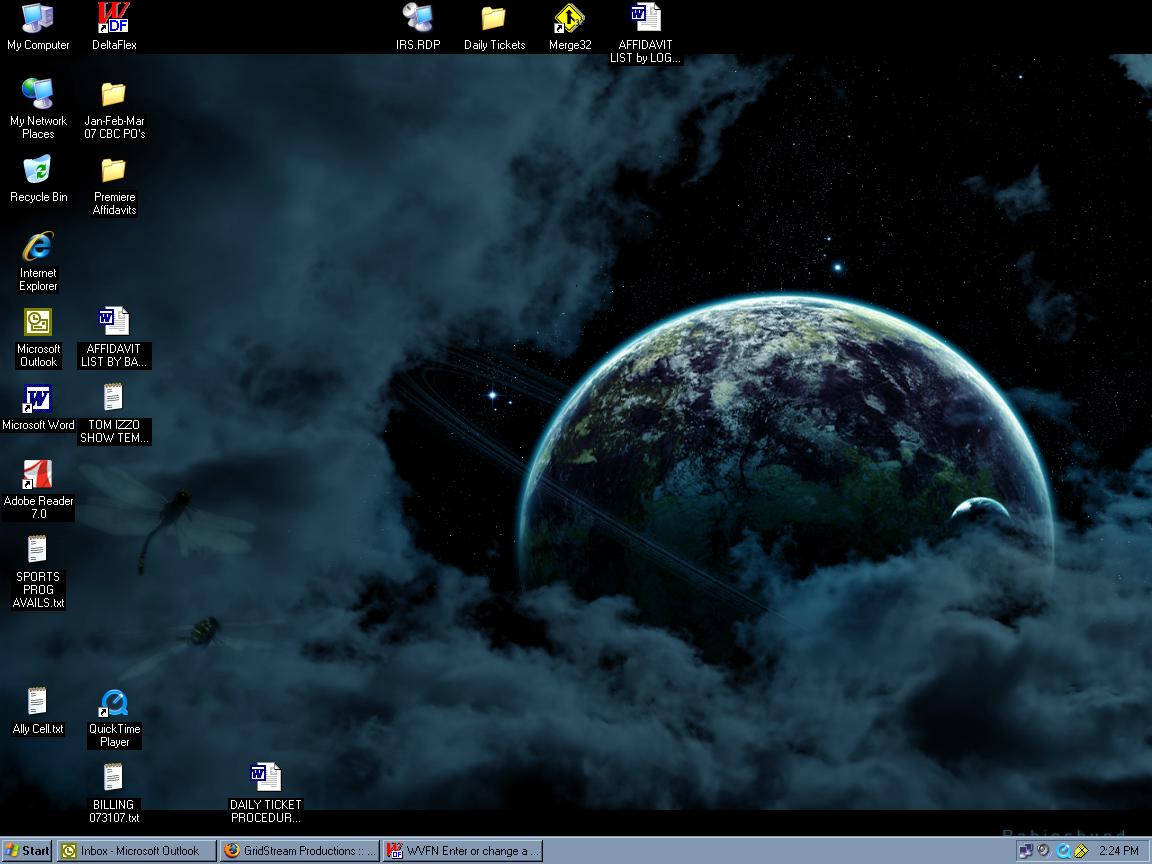Open the Start menu
This screenshot has height=864, width=1152.
[27, 851]
